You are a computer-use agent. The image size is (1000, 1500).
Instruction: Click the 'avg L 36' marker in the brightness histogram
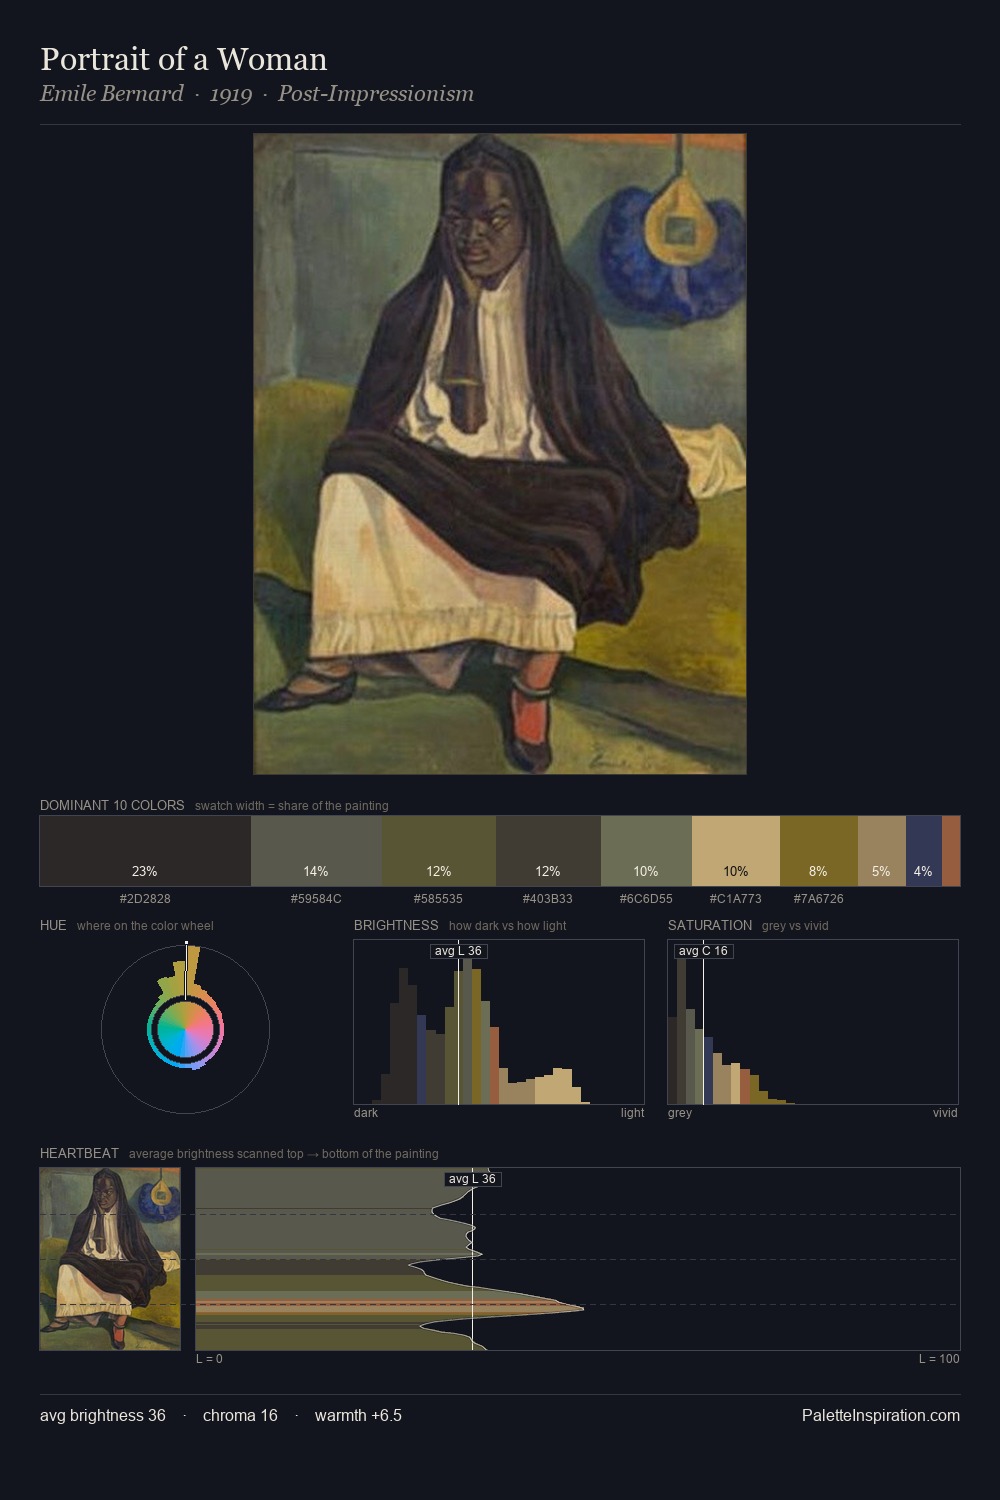click(458, 951)
